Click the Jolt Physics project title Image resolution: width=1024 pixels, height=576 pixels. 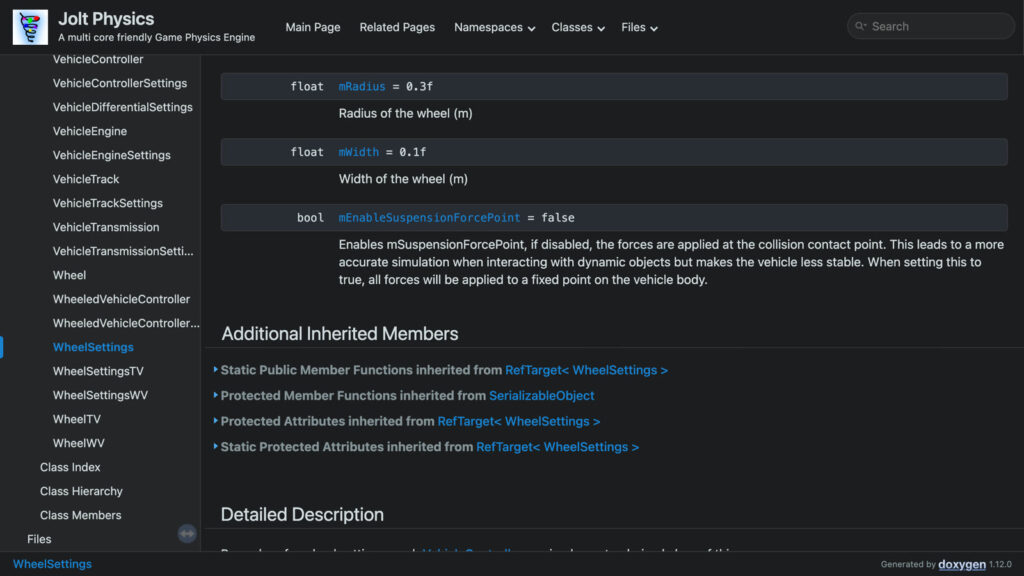coord(106,19)
